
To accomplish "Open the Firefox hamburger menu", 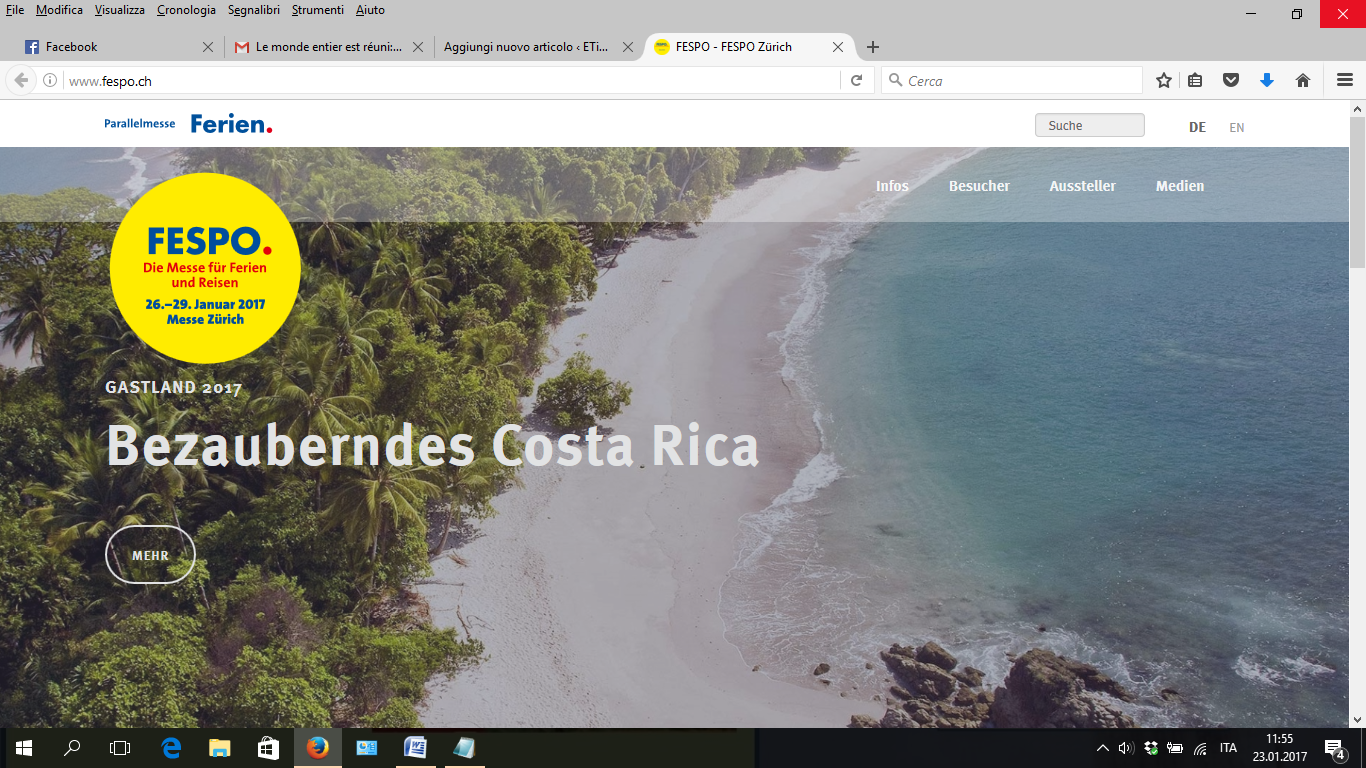I will 1345,81.
